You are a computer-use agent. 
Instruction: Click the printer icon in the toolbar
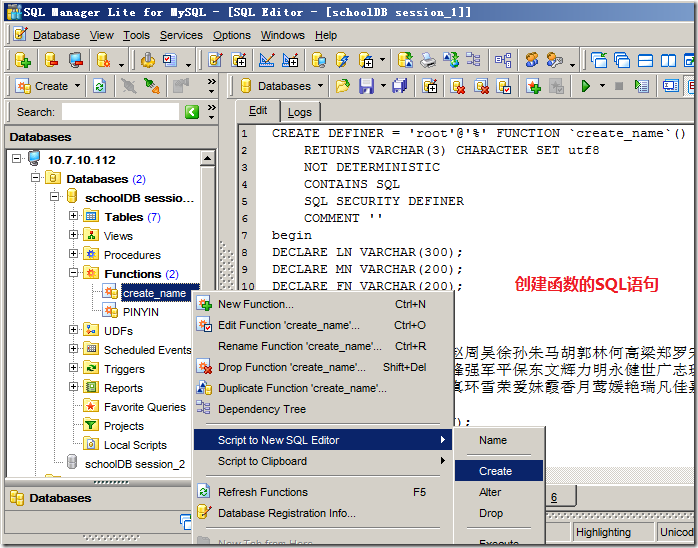pyautogui.click(x=428, y=60)
